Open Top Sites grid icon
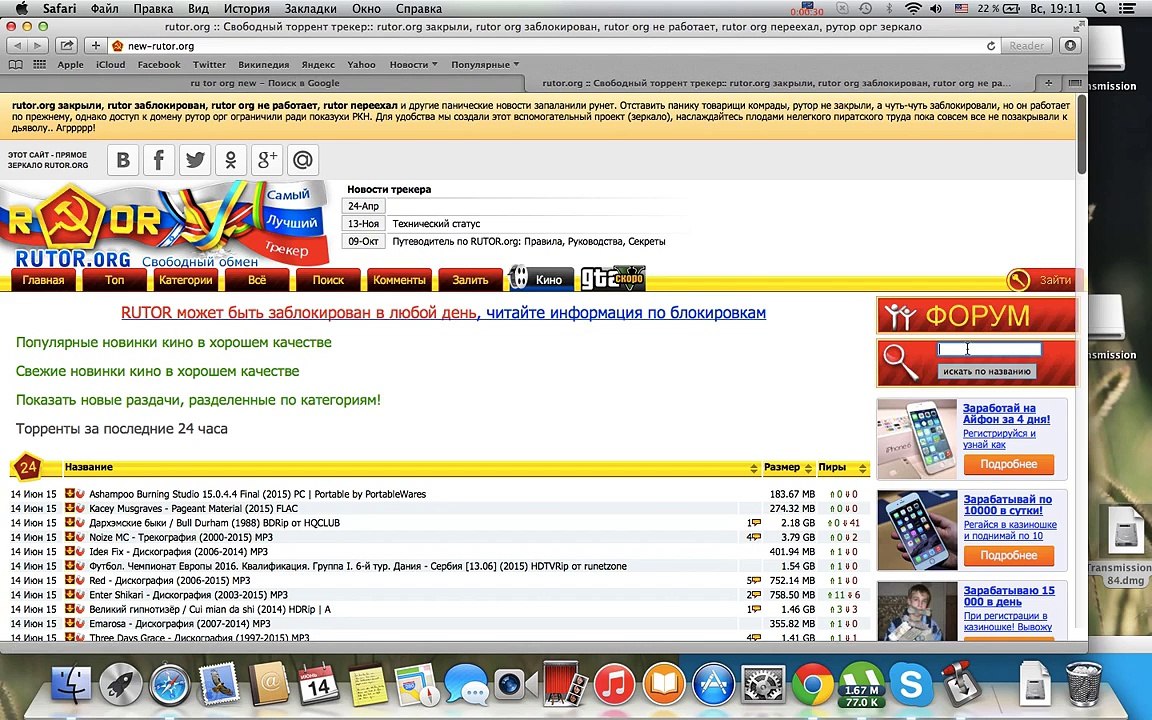This screenshot has width=1152, height=720. (x=40, y=65)
